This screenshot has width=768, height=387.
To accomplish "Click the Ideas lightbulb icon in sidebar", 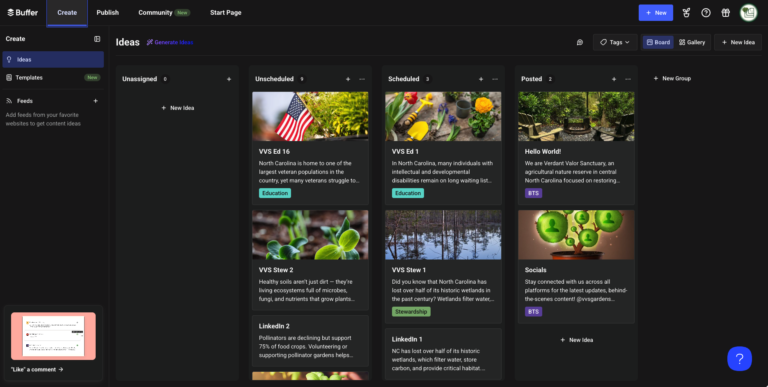I will pos(9,59).
